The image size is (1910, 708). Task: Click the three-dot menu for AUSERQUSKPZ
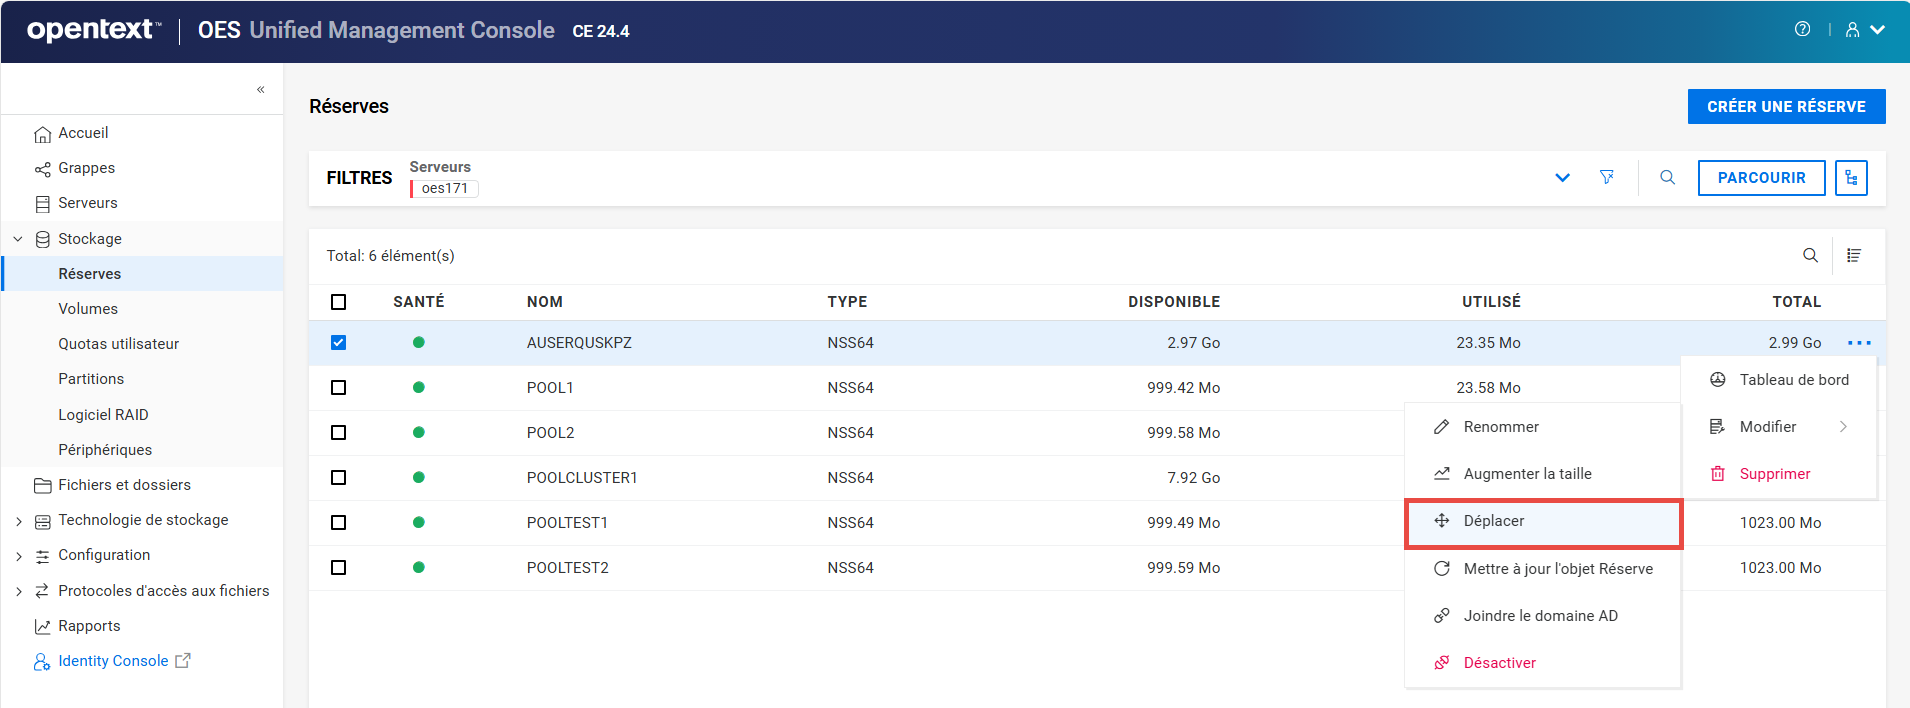[1859, 343]
